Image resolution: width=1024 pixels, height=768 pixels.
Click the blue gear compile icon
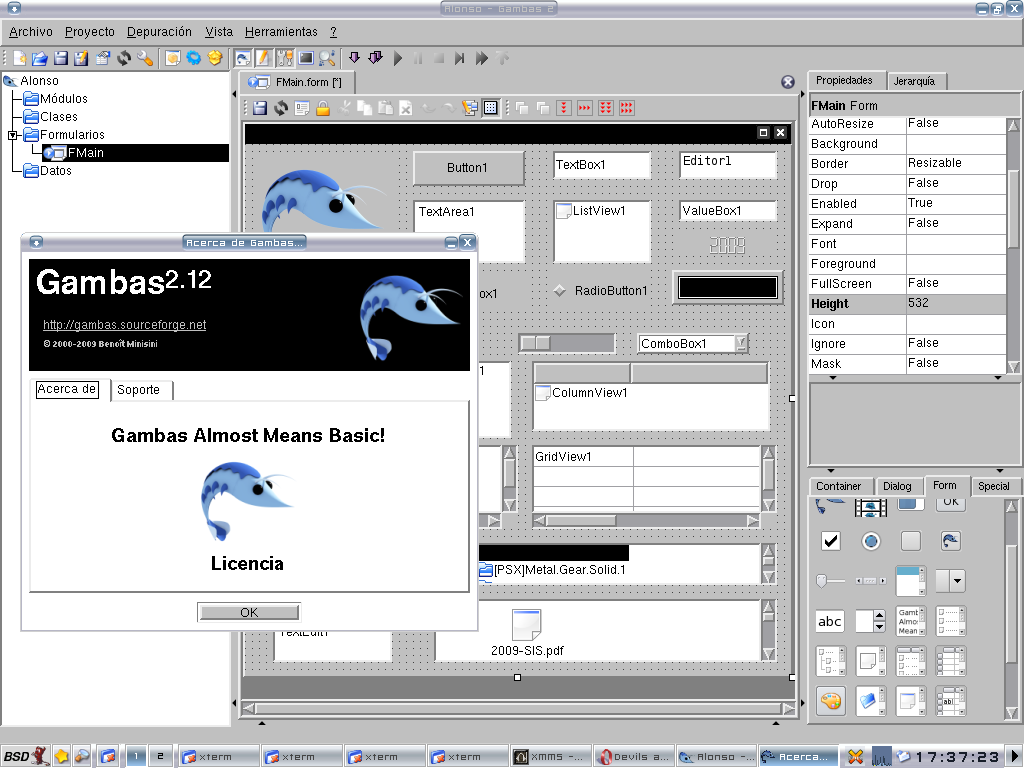coord(194,58)
